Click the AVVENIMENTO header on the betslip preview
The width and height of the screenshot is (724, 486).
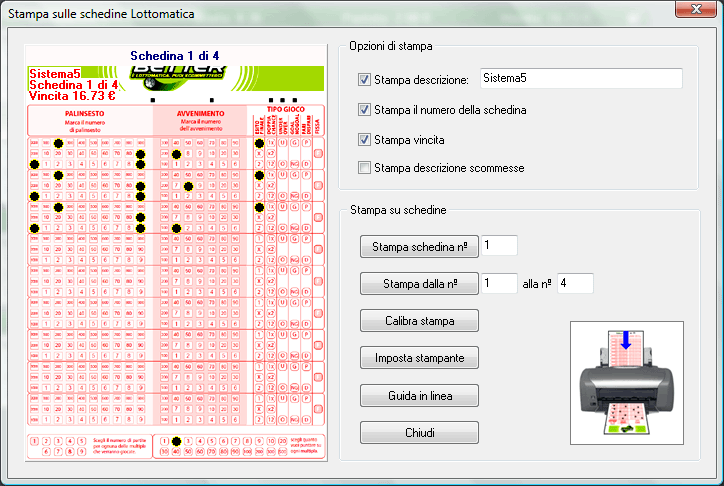[200, 115]
